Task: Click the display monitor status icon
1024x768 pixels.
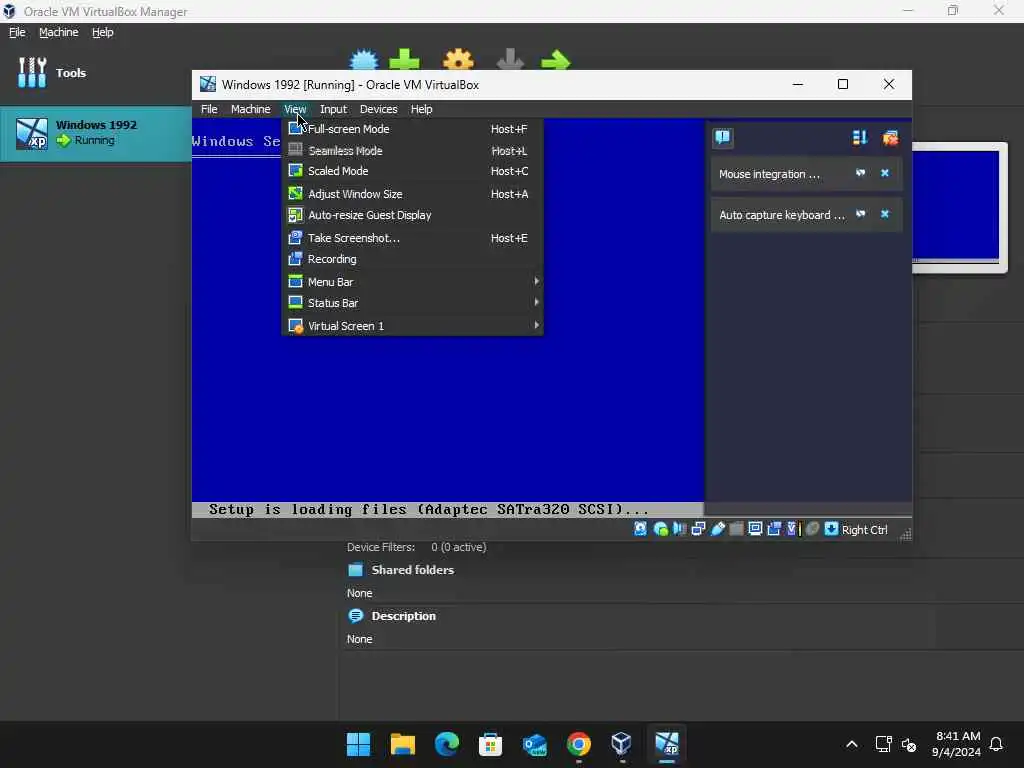Action: point(755,529)
